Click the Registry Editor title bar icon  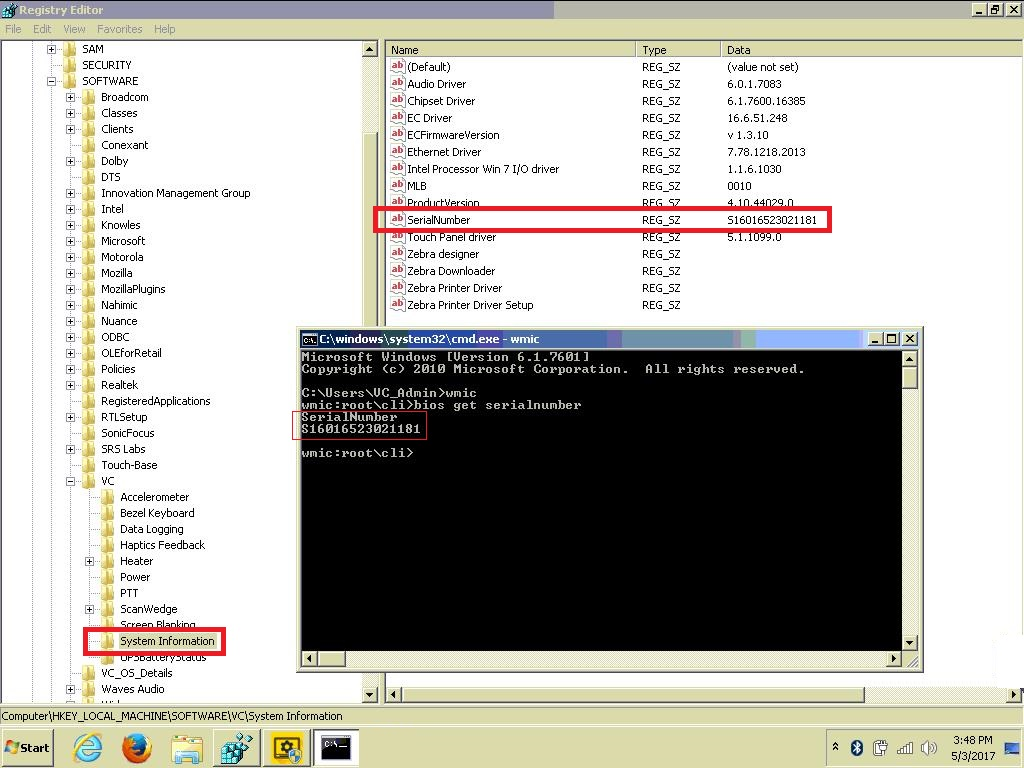pyautogui.click(x=8, y=10)
